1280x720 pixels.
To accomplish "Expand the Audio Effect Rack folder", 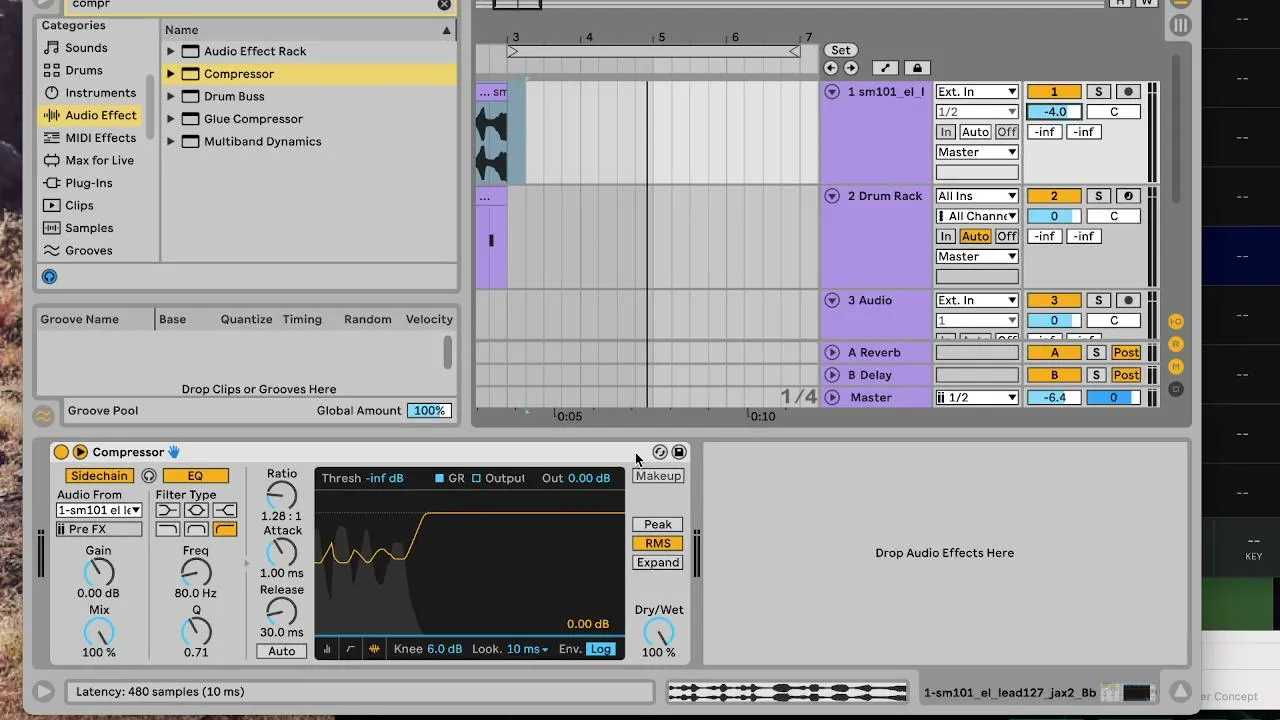I will pos(171,51).
